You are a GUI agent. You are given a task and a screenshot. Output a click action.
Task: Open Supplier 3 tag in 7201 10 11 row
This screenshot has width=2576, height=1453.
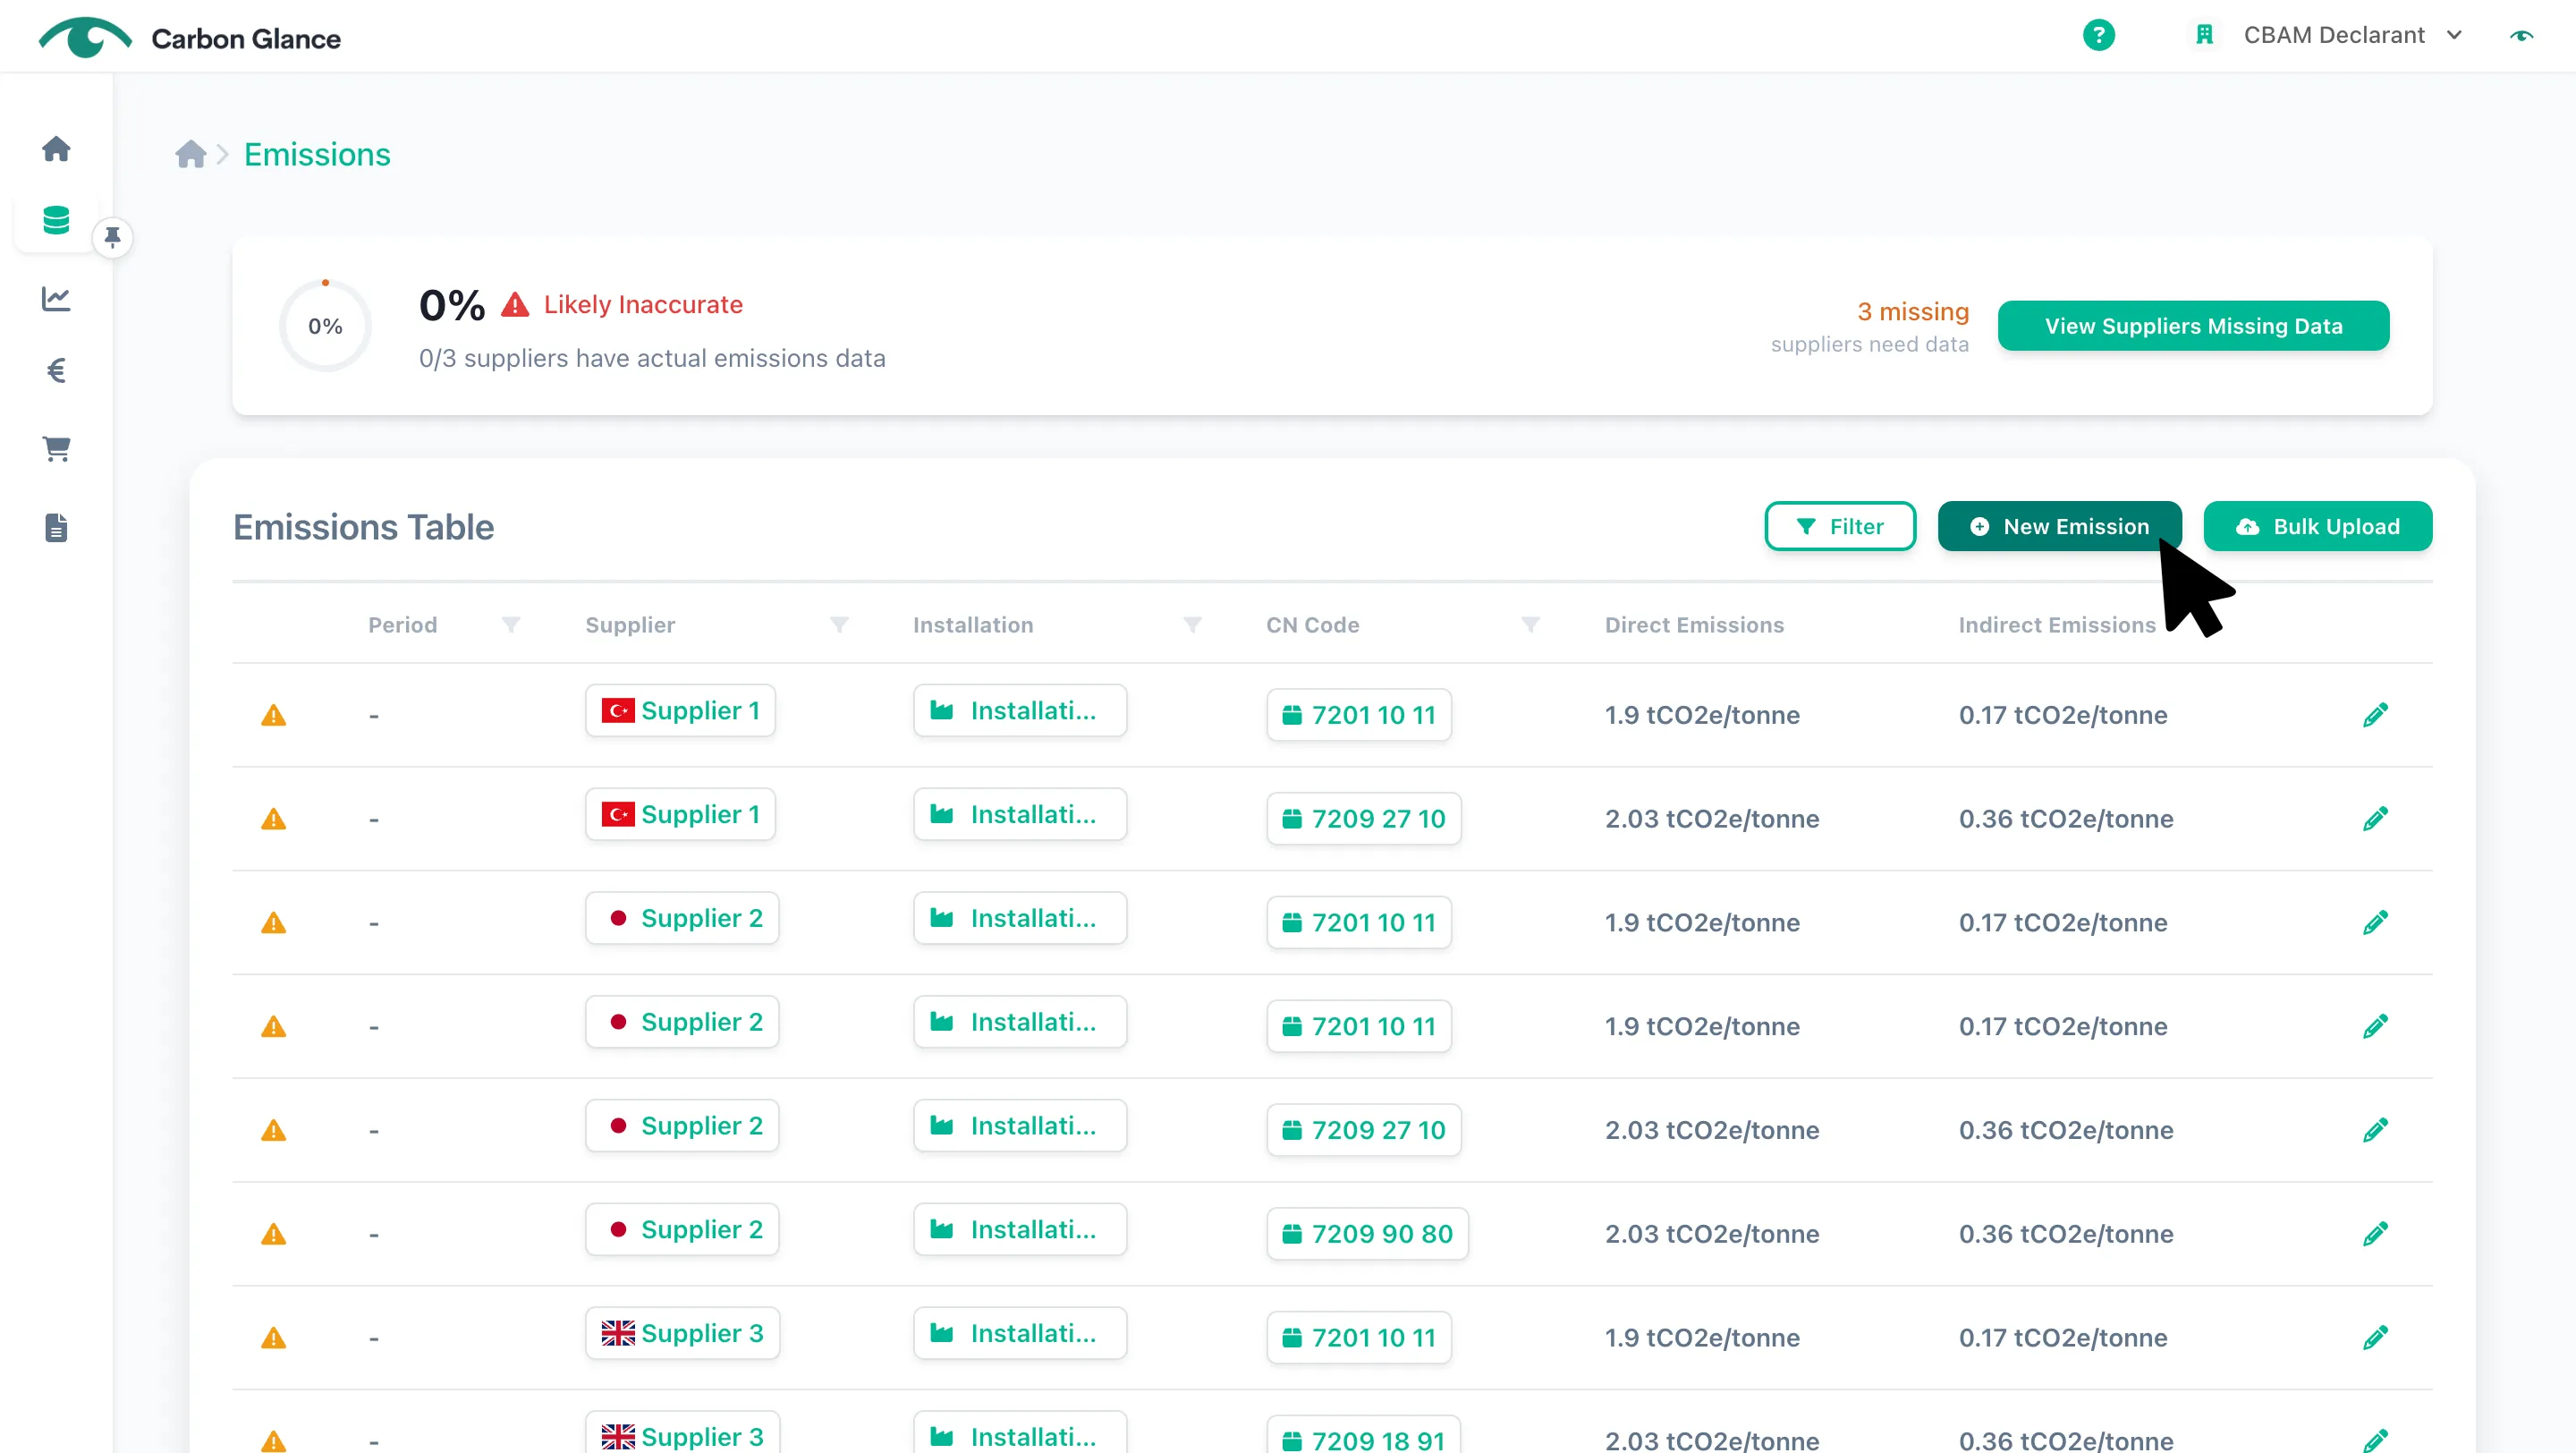coord(682,1334)
